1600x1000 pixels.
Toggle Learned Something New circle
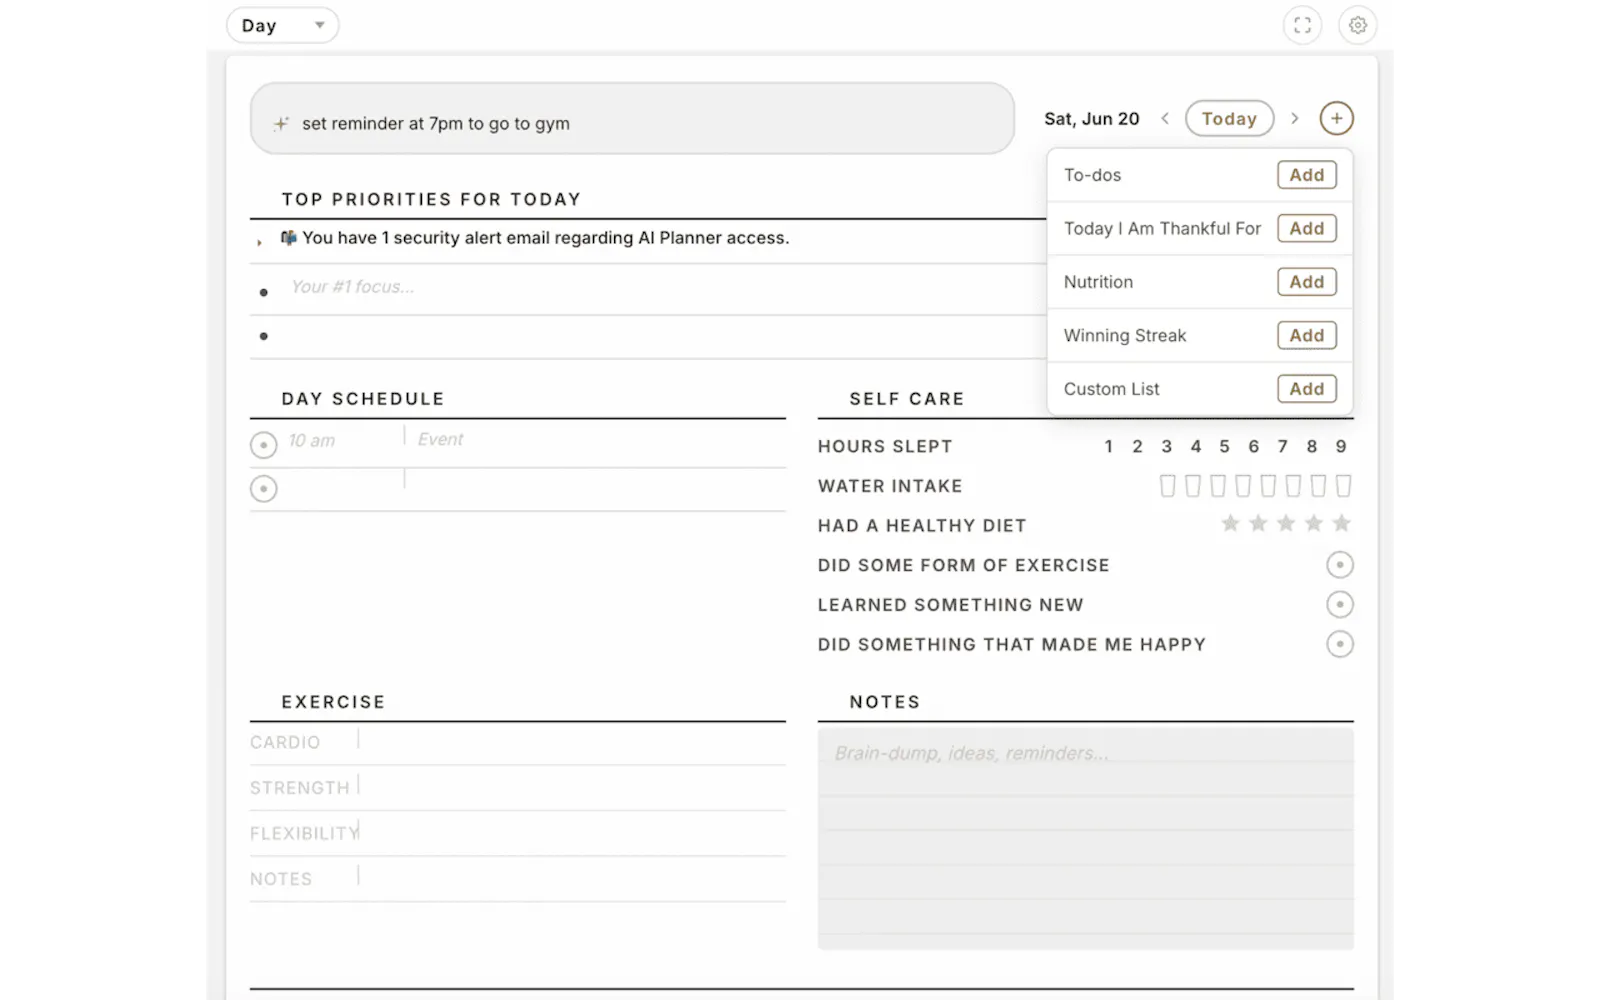[1340, 605]
